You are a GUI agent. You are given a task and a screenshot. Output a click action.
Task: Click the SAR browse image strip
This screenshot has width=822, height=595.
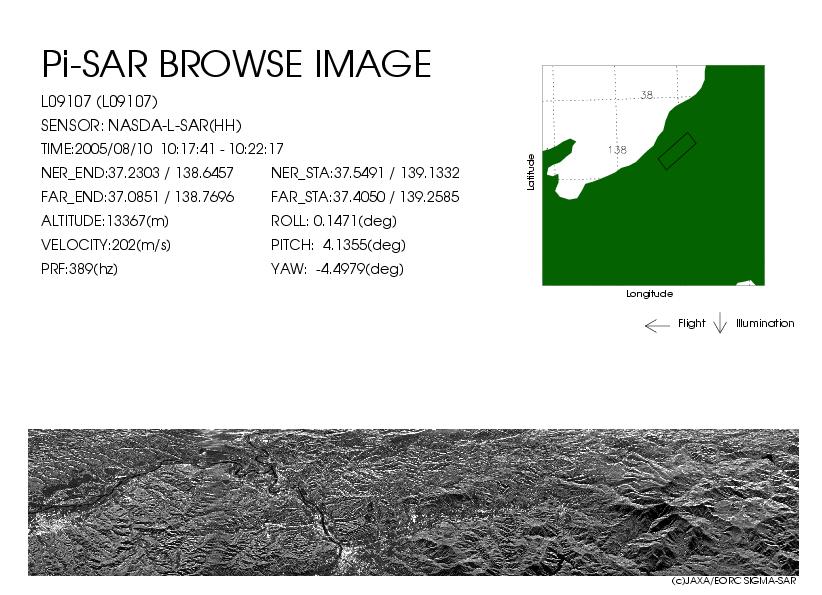tap(414, 502)
